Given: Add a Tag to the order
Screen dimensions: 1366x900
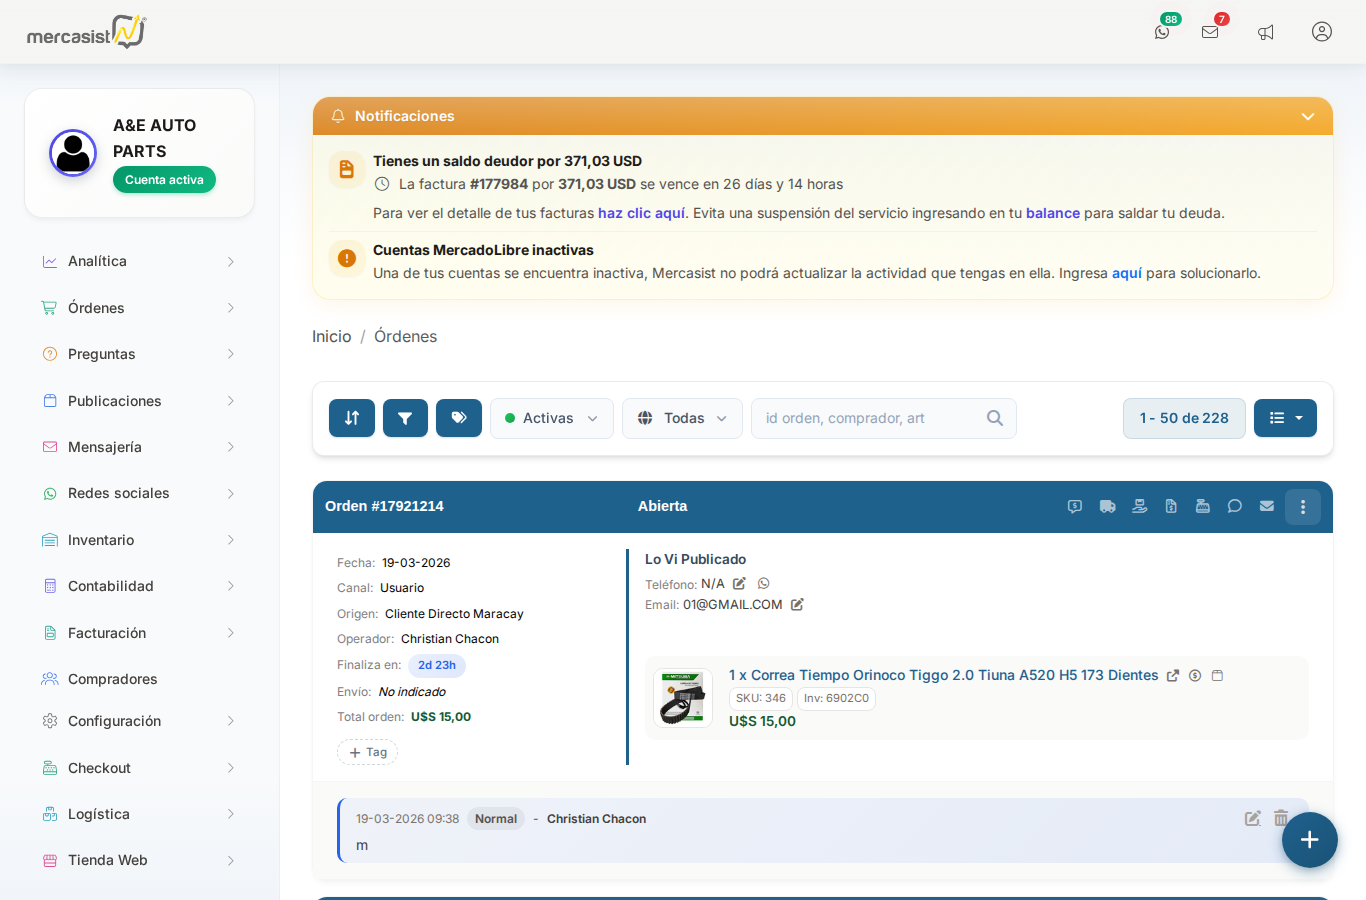Looking at the screenshot, I should click(368, 752).
